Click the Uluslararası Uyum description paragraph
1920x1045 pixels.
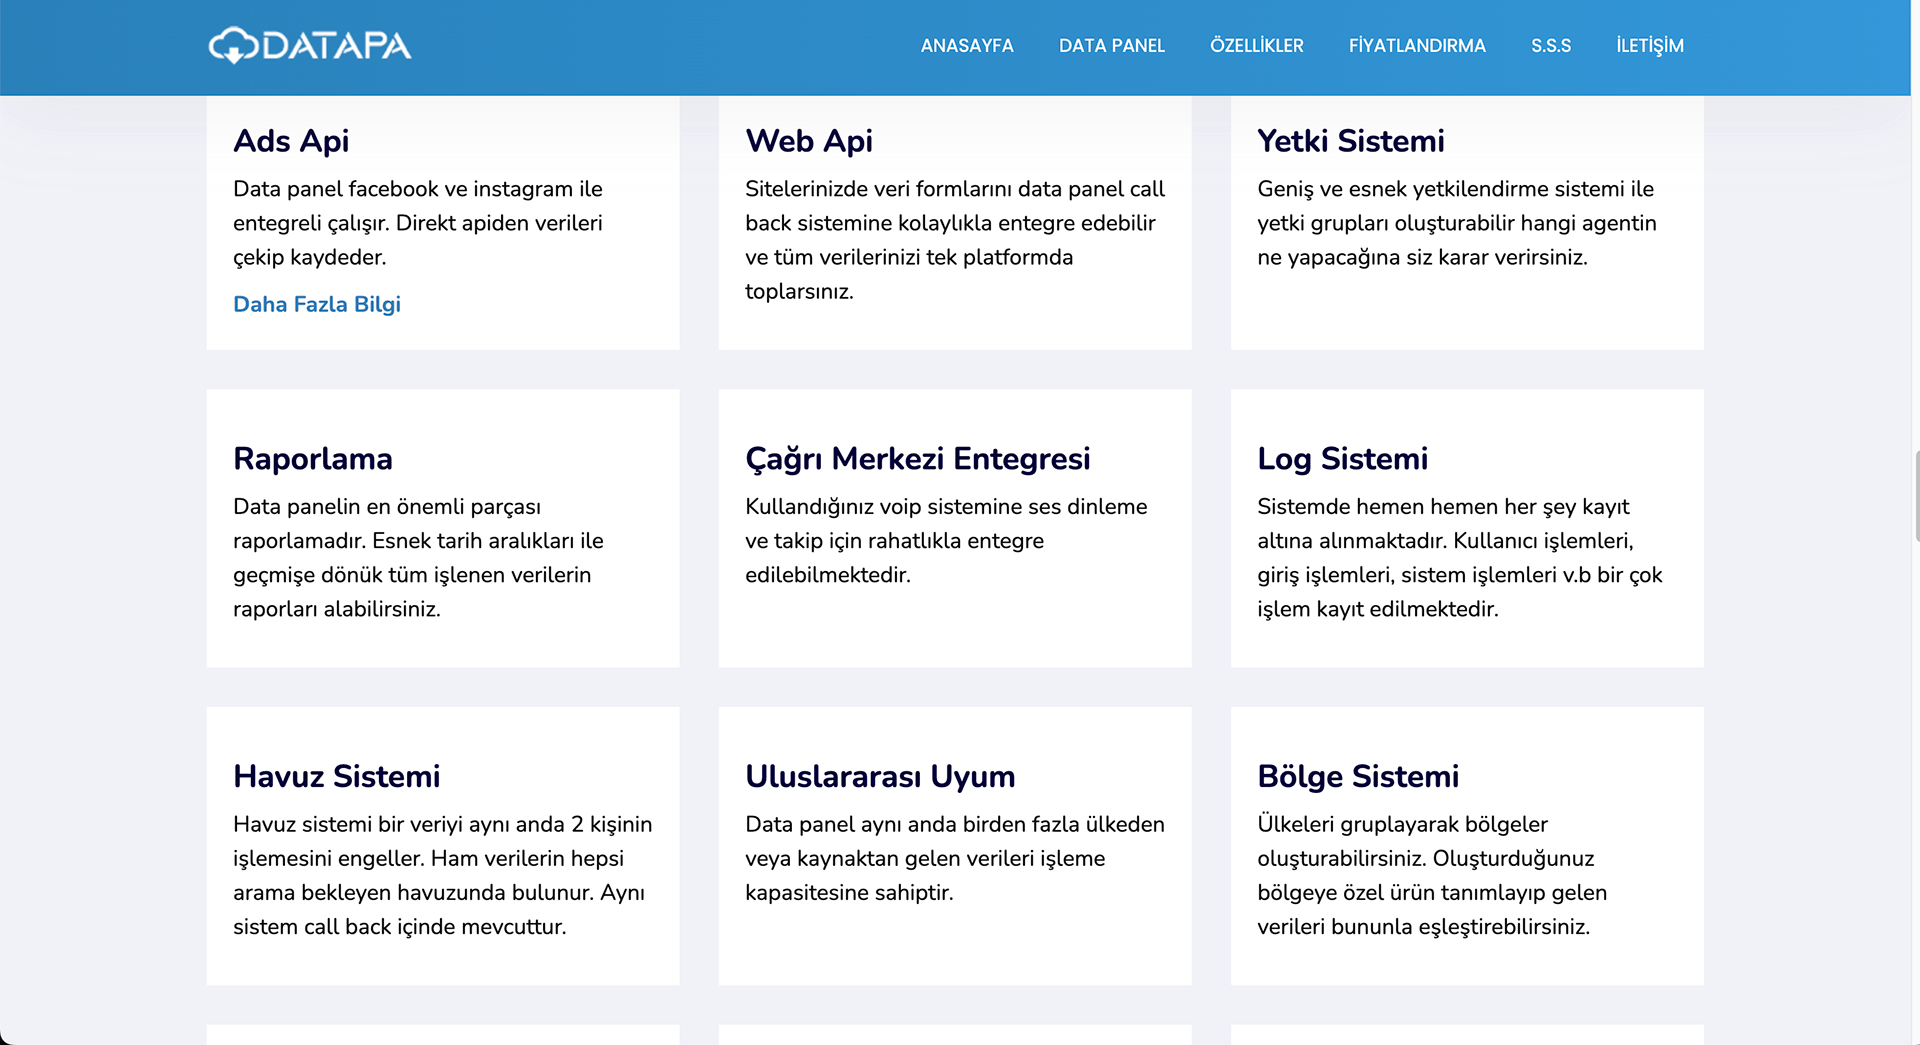[x=955, y=859]
